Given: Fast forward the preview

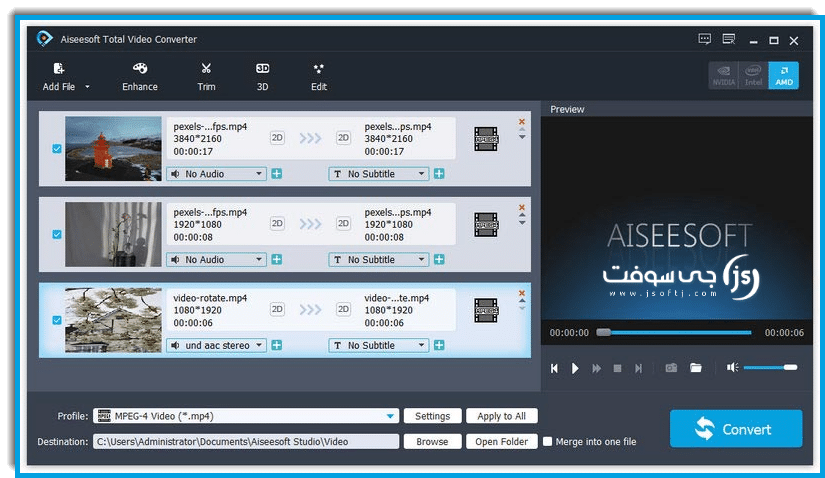Looking at the screenshot, I should coord(596,369).
